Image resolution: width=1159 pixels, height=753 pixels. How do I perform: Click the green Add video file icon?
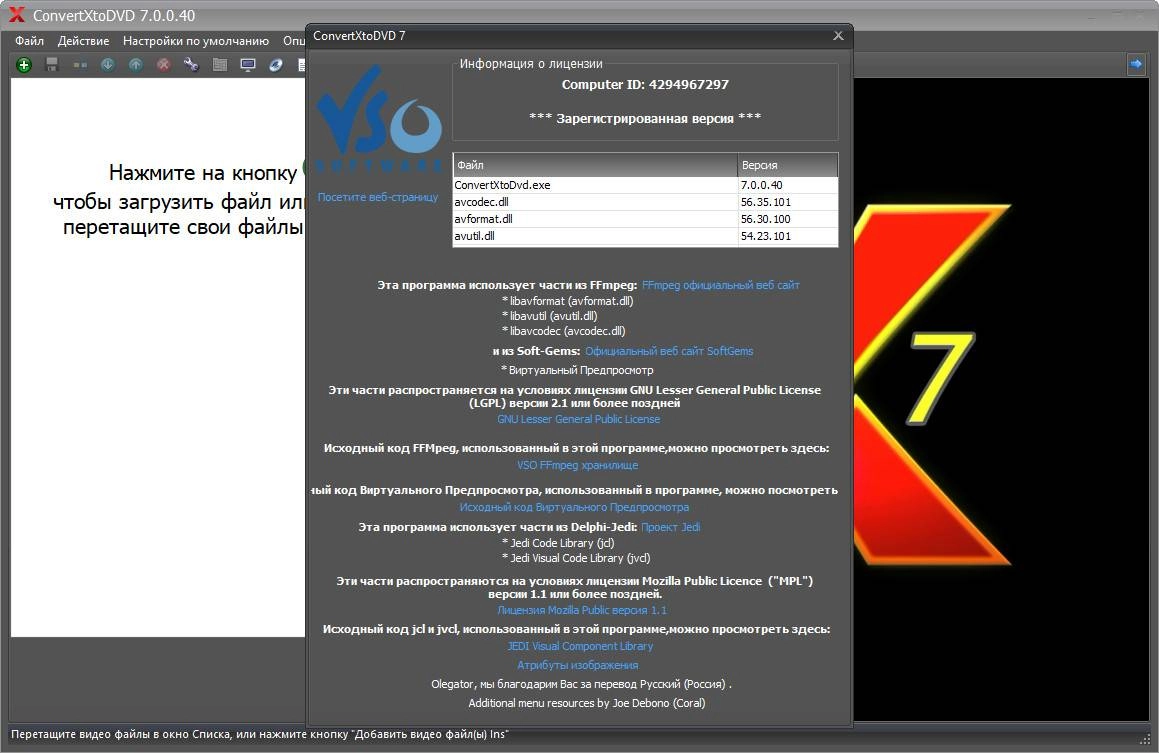pyautogui.click(x=24, y=65)
